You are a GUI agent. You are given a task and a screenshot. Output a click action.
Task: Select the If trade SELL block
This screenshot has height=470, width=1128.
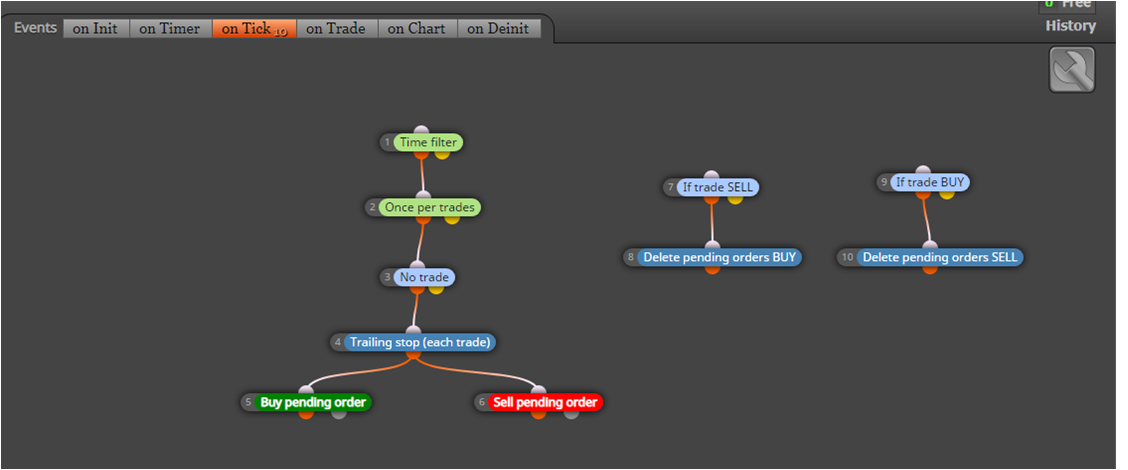point(718,187)
